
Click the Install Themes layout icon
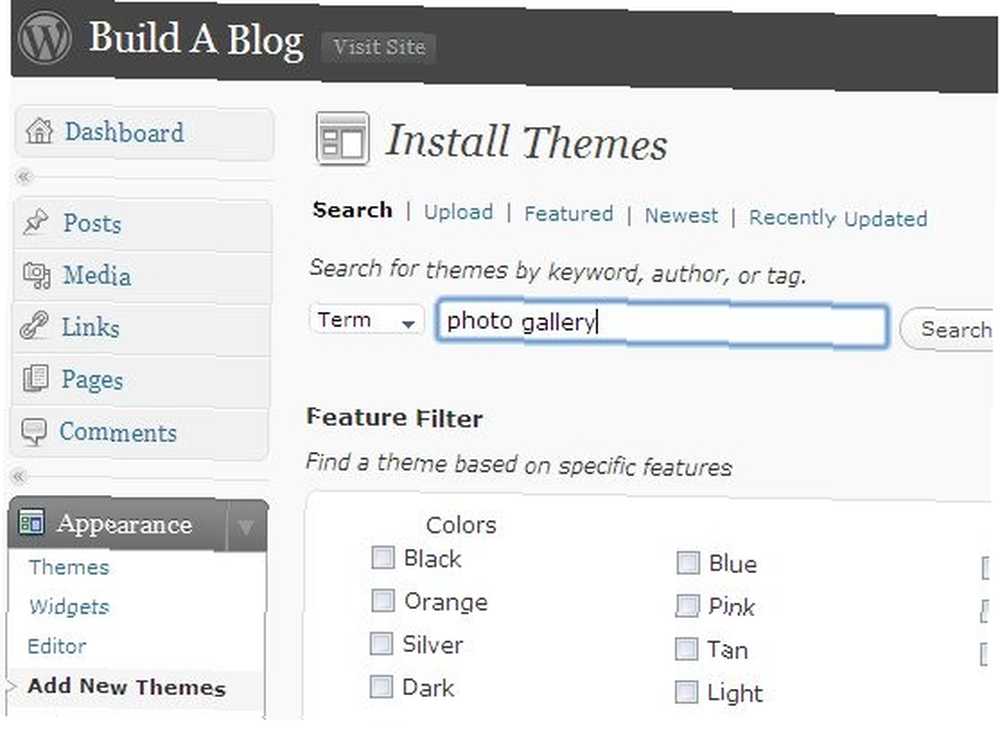click(x=342, y=139)
